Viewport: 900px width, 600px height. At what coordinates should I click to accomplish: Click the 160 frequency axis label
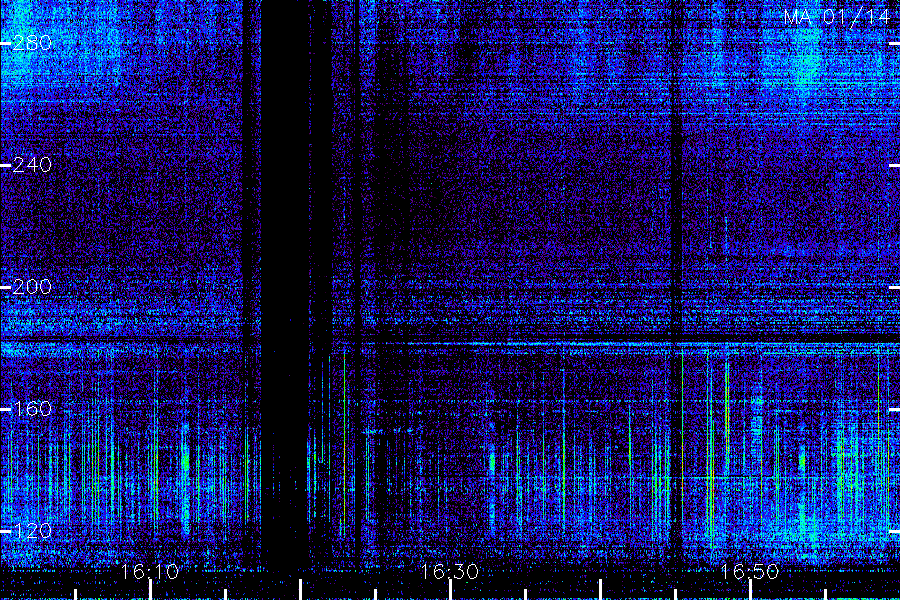[x=32, y=409]
